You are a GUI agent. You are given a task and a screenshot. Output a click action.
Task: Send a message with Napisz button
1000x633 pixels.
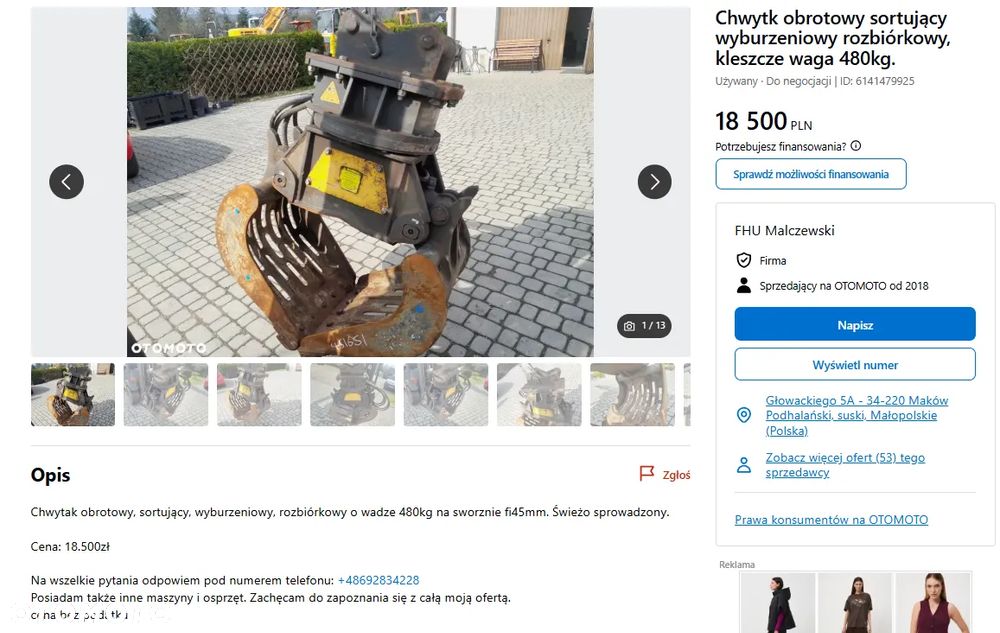855,324
